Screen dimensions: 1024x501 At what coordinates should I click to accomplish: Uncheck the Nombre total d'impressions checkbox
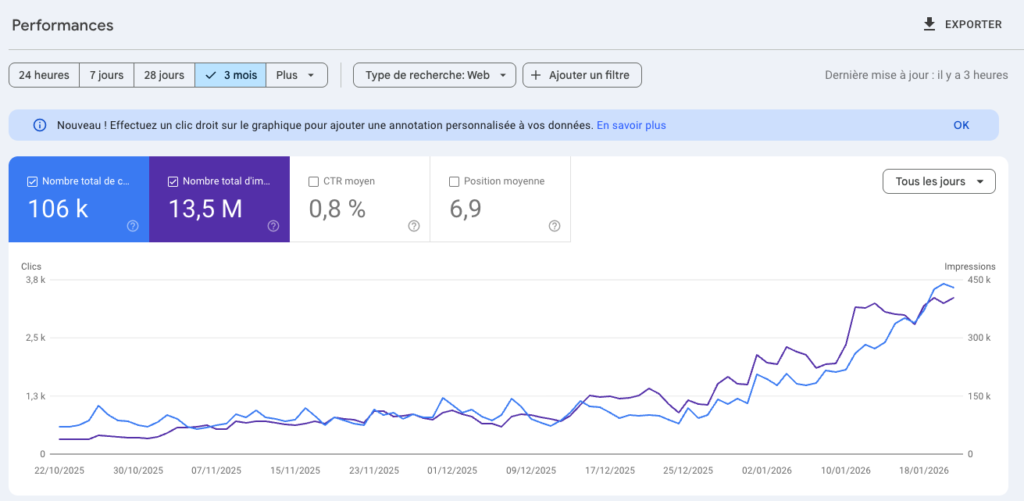coord(173,182)
